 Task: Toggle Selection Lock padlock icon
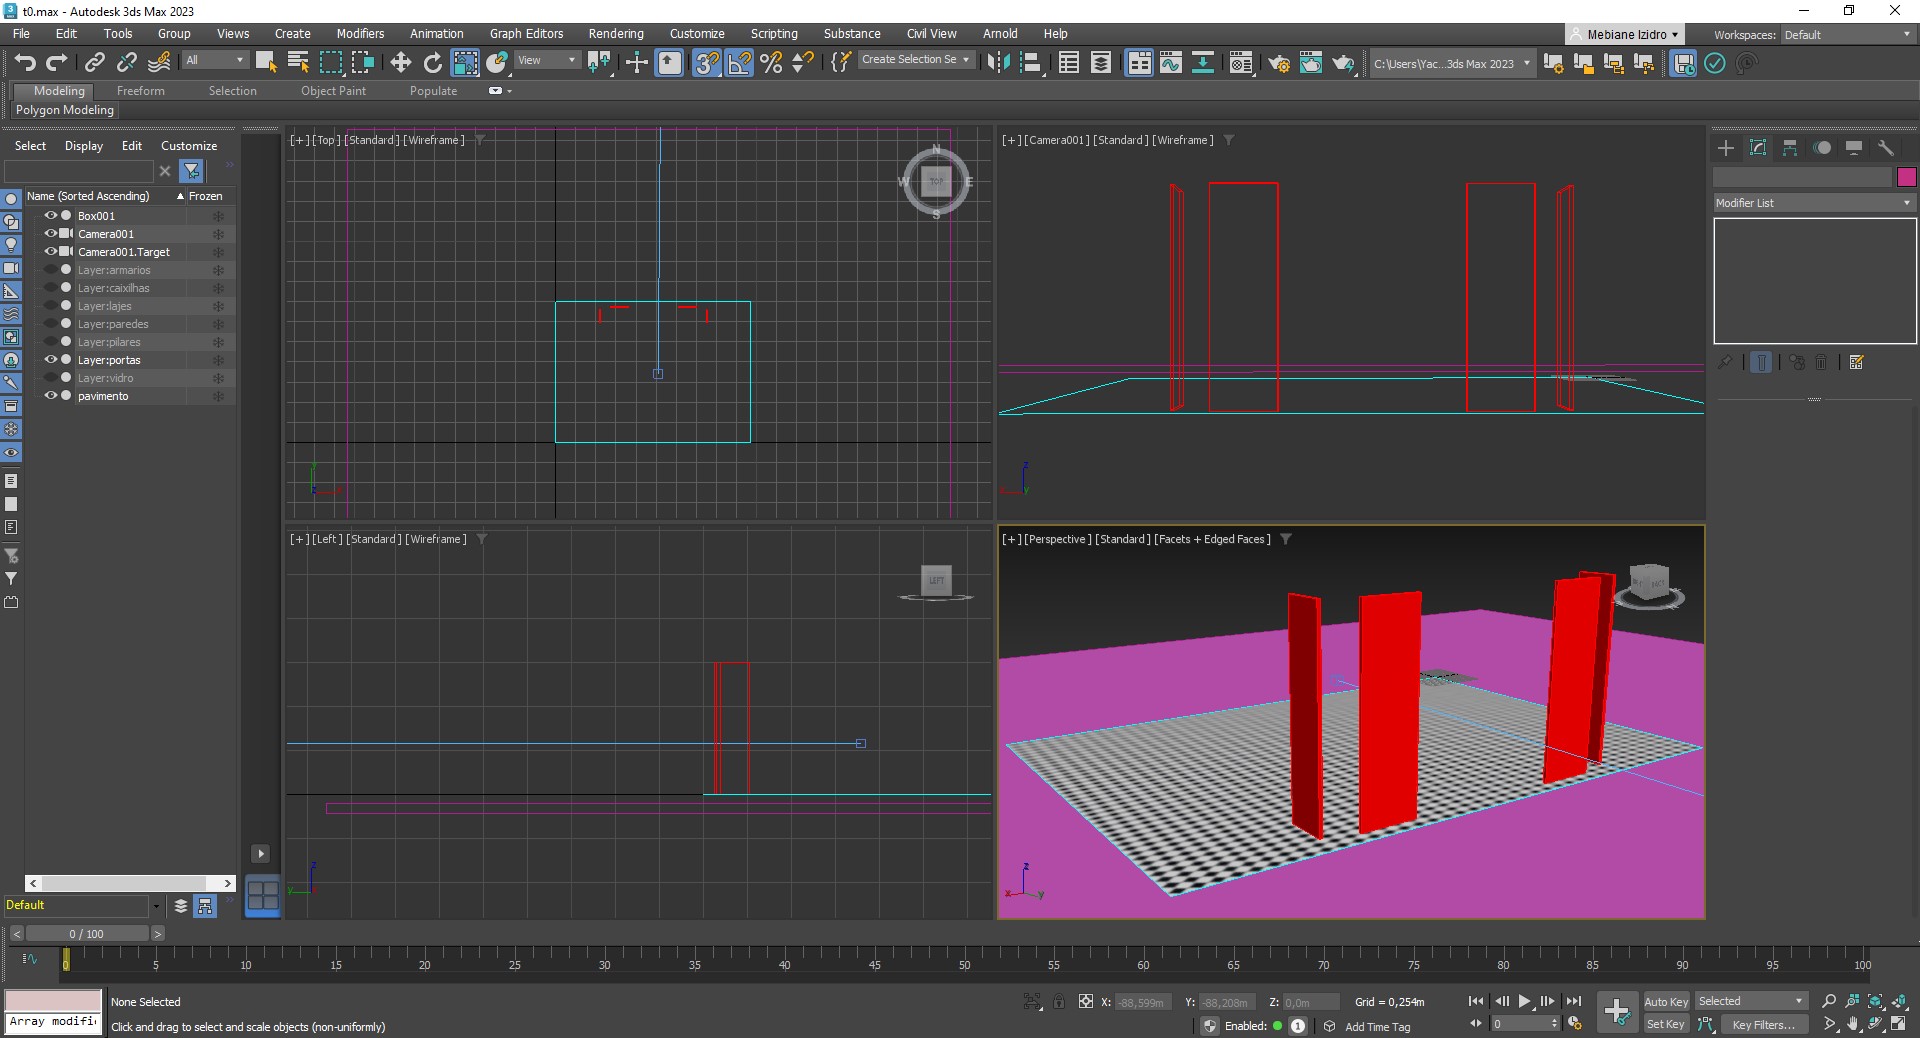click(1059, 1001)
